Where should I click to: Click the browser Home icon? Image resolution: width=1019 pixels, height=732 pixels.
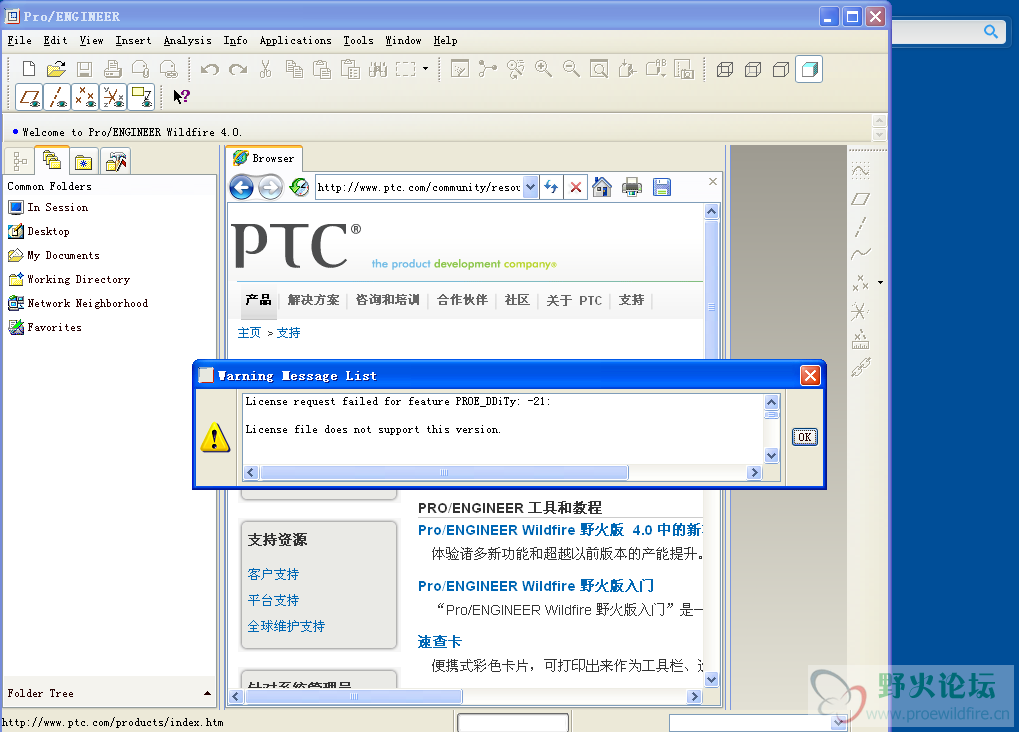(x=602, y=188)
